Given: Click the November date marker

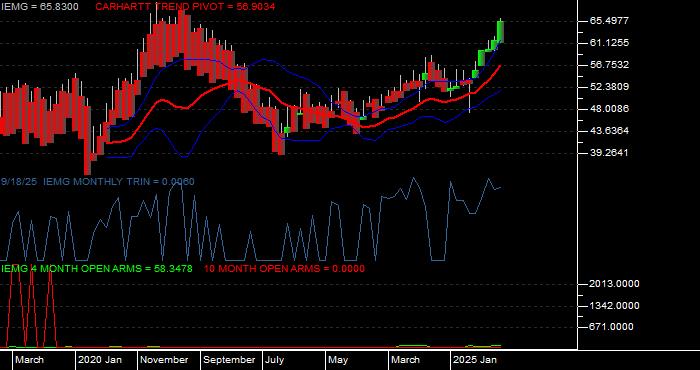Looking at the screenshot, I should pyautogui.click(x=164, y=360).
